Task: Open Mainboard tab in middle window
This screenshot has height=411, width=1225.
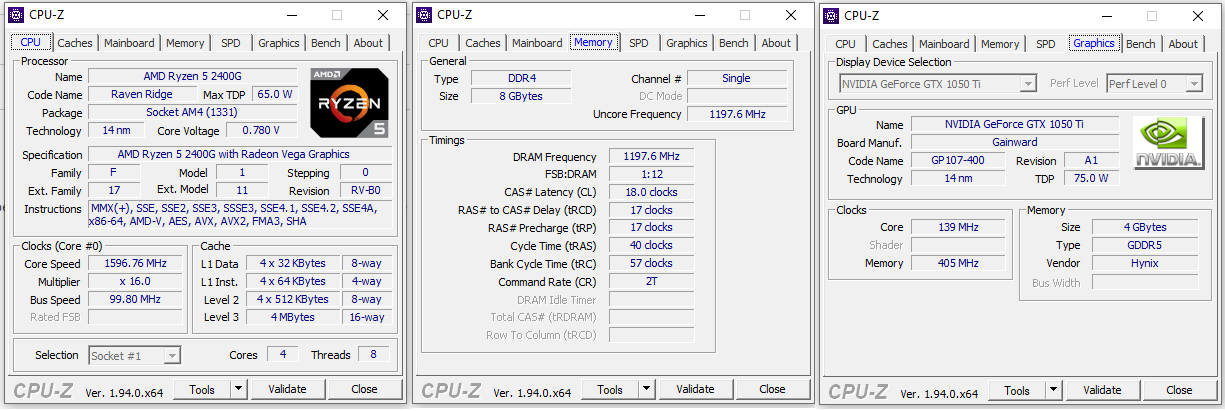Action: click(x=538, y=43)
